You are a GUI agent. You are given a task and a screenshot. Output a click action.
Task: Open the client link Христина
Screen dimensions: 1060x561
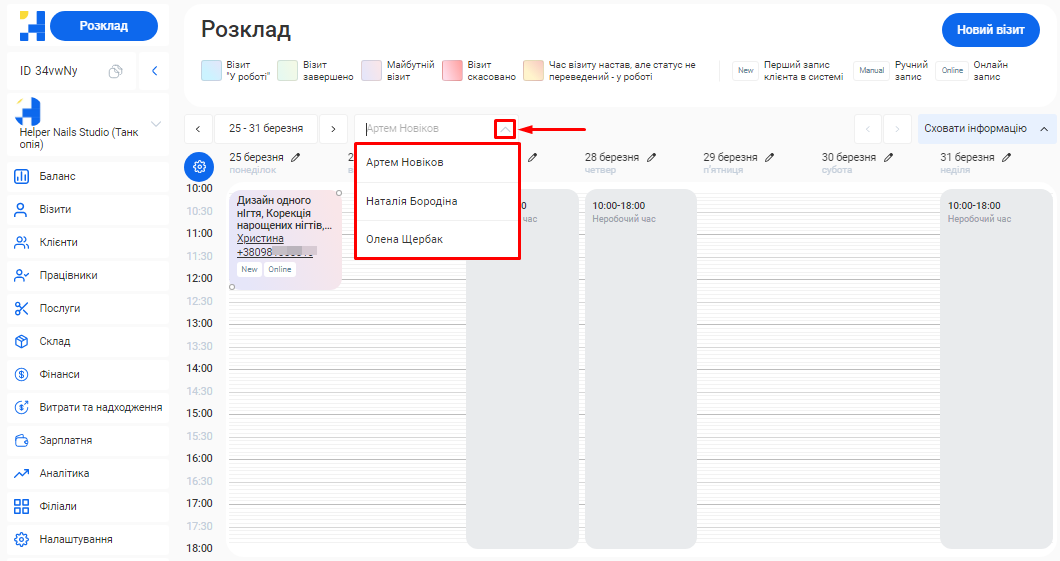(x=260, y=238)
